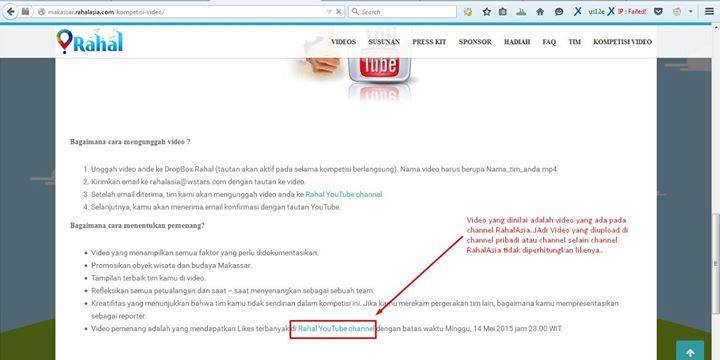The image size is (720, 360).
Task: Expand the dropdown arrow beside face addon
Action: [x=691, y=12]
